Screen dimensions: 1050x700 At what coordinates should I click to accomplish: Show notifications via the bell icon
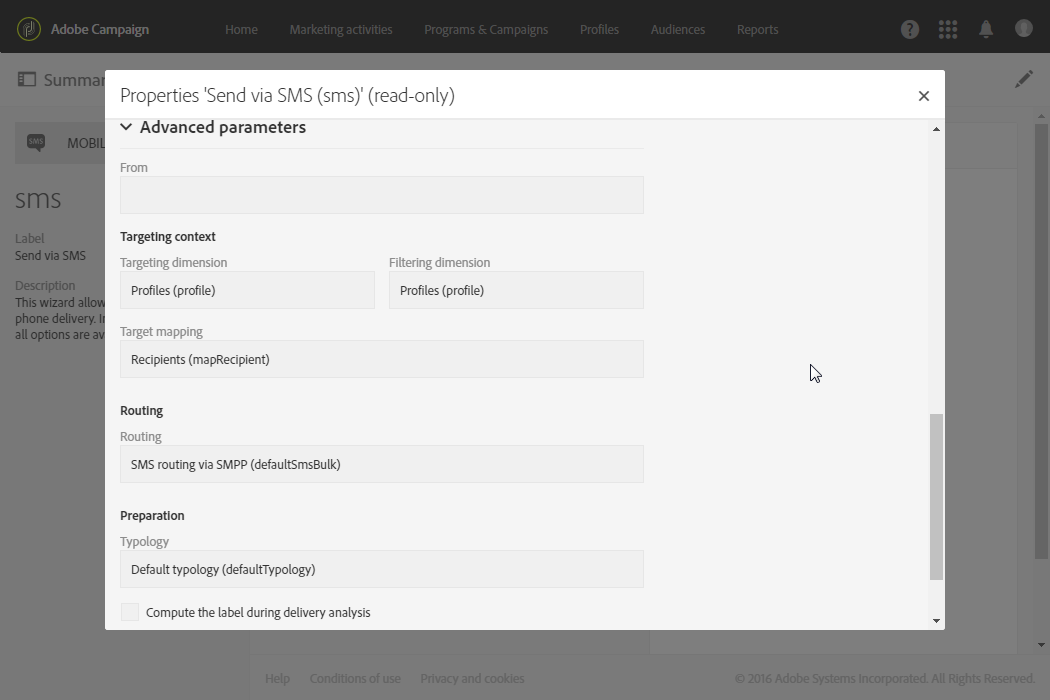986,29
